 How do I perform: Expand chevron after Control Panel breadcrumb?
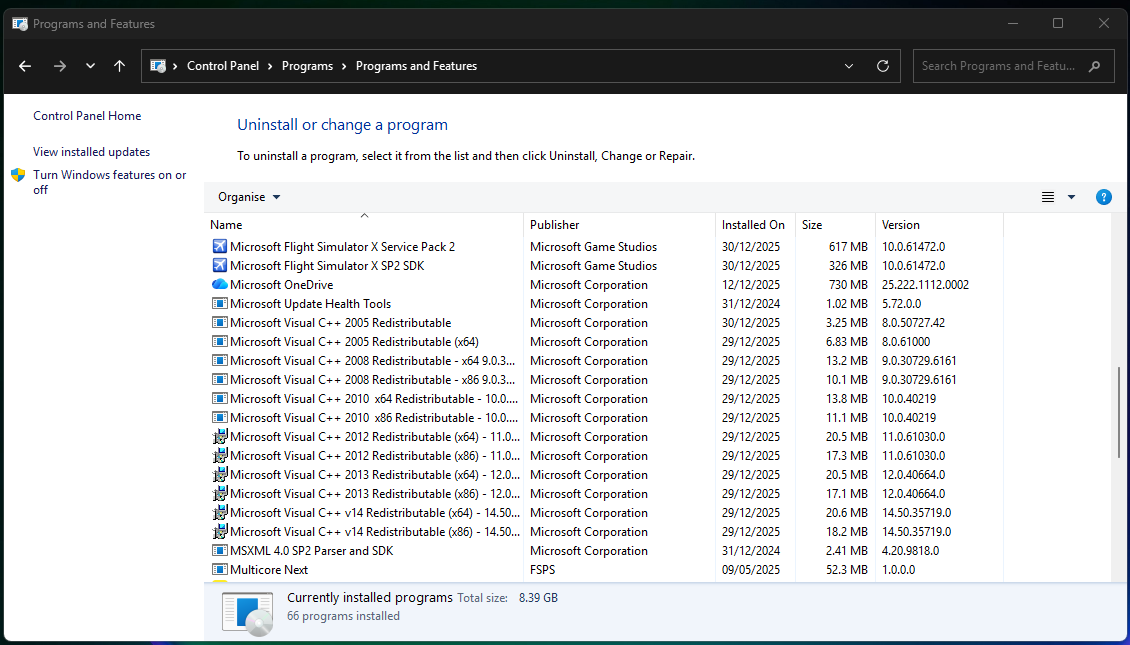pos(270,66)
